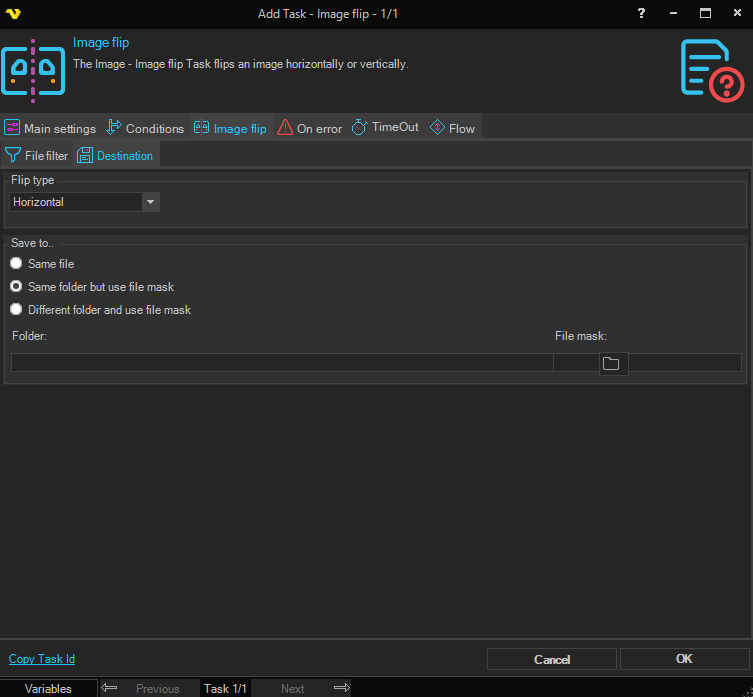Select Different folder and use file mask
This screenshot has width=753, height=697.
(x=16, y=310)
